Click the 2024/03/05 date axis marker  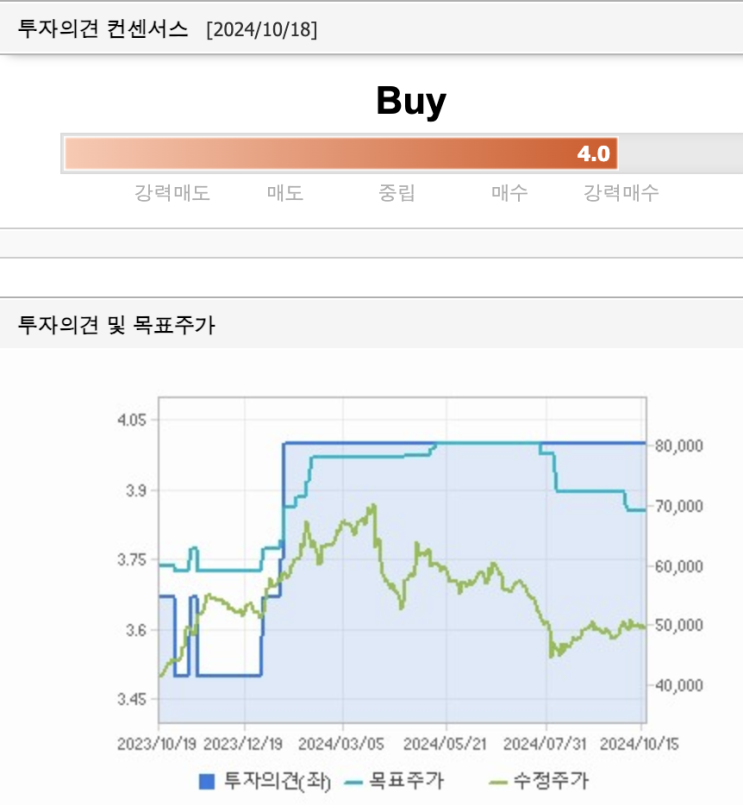(x=341, y=744)
